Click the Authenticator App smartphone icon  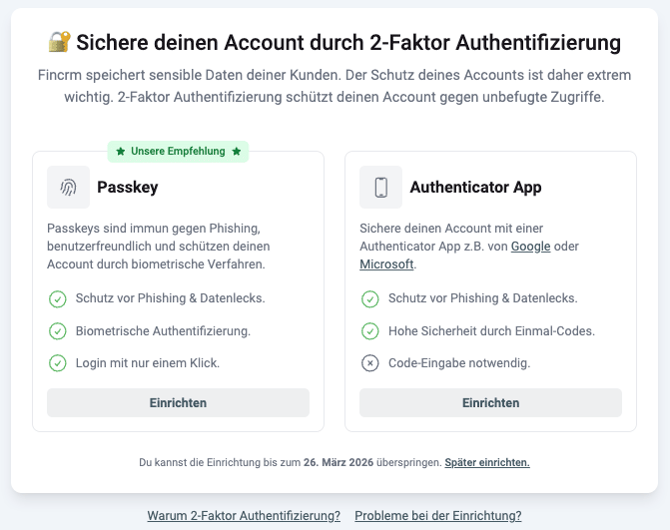(x=381, y=187)
